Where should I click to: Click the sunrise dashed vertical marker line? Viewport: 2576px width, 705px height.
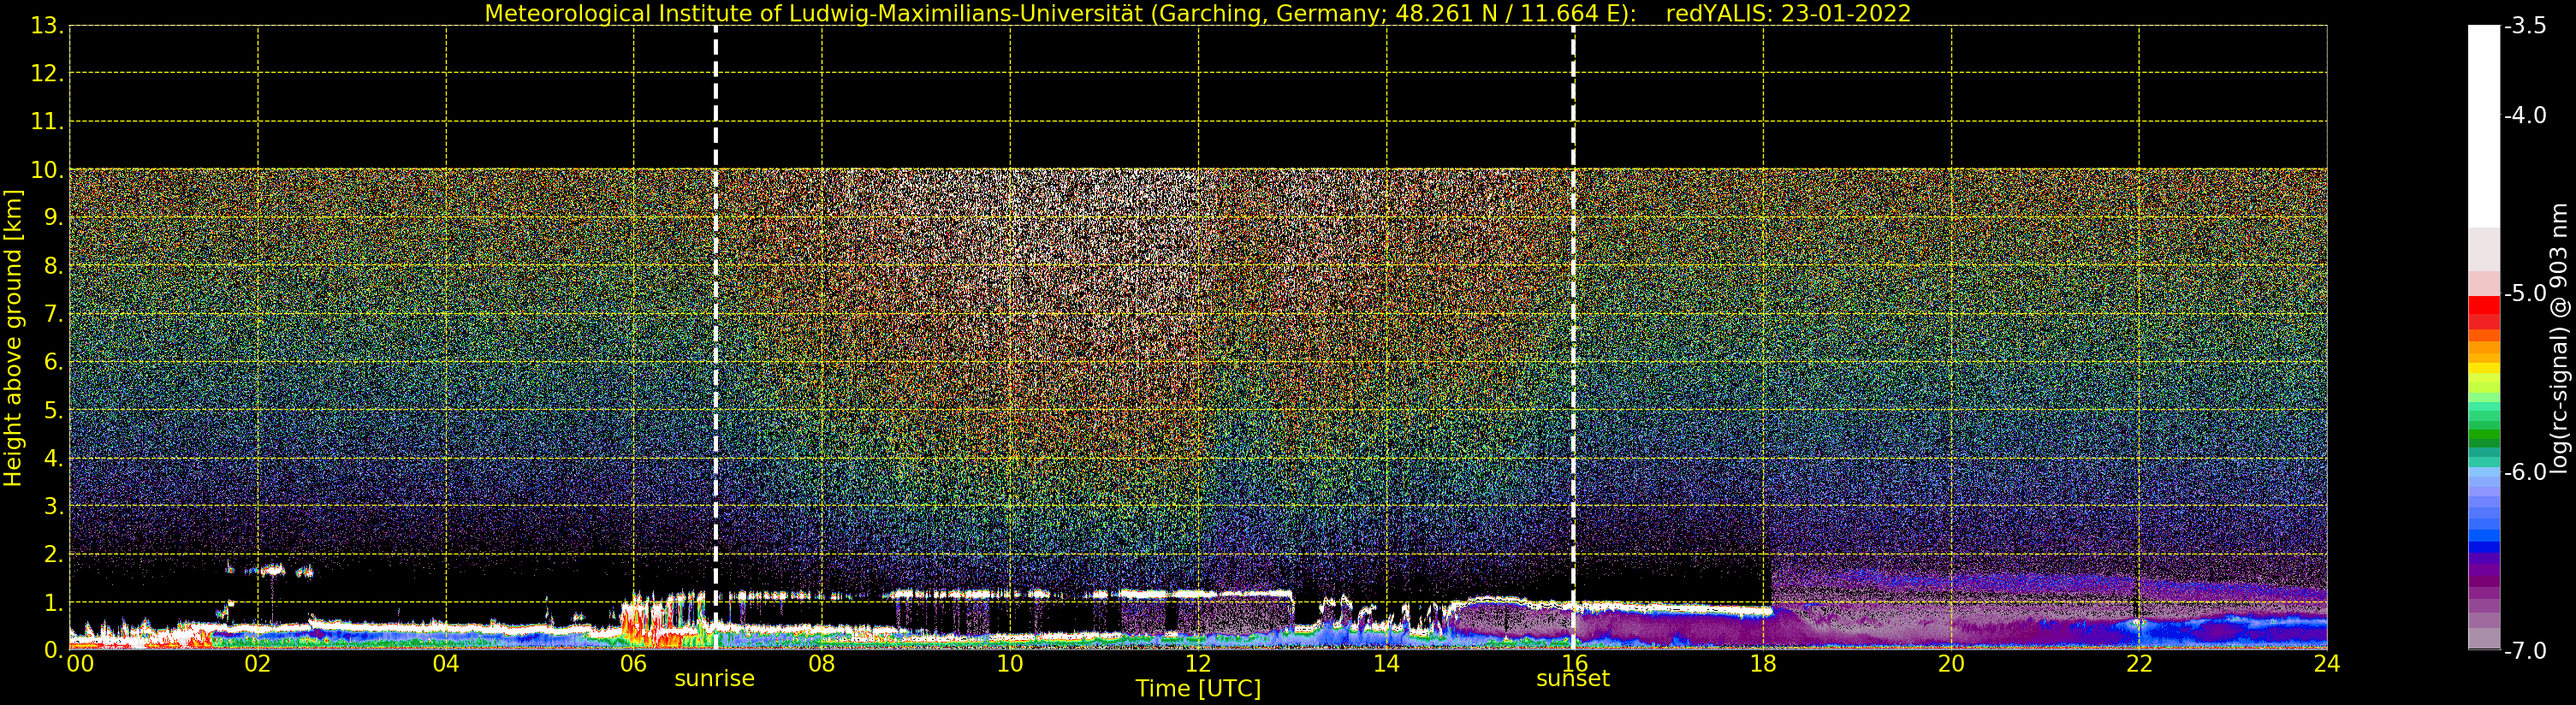716,337
